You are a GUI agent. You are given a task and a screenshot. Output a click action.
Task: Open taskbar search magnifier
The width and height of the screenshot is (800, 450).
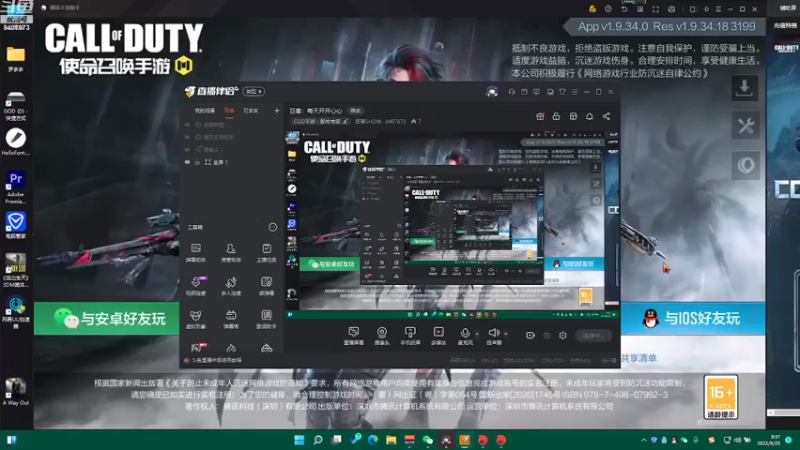(x=318, y=440)
